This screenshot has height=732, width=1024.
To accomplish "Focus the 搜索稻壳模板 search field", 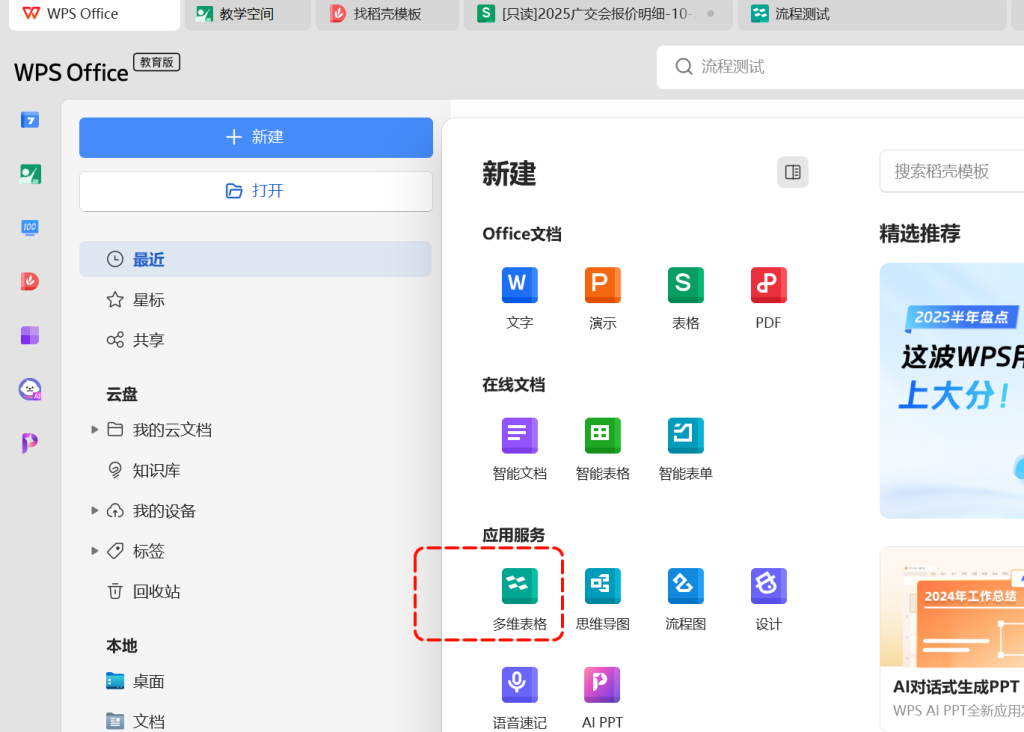I will [952, 172].
